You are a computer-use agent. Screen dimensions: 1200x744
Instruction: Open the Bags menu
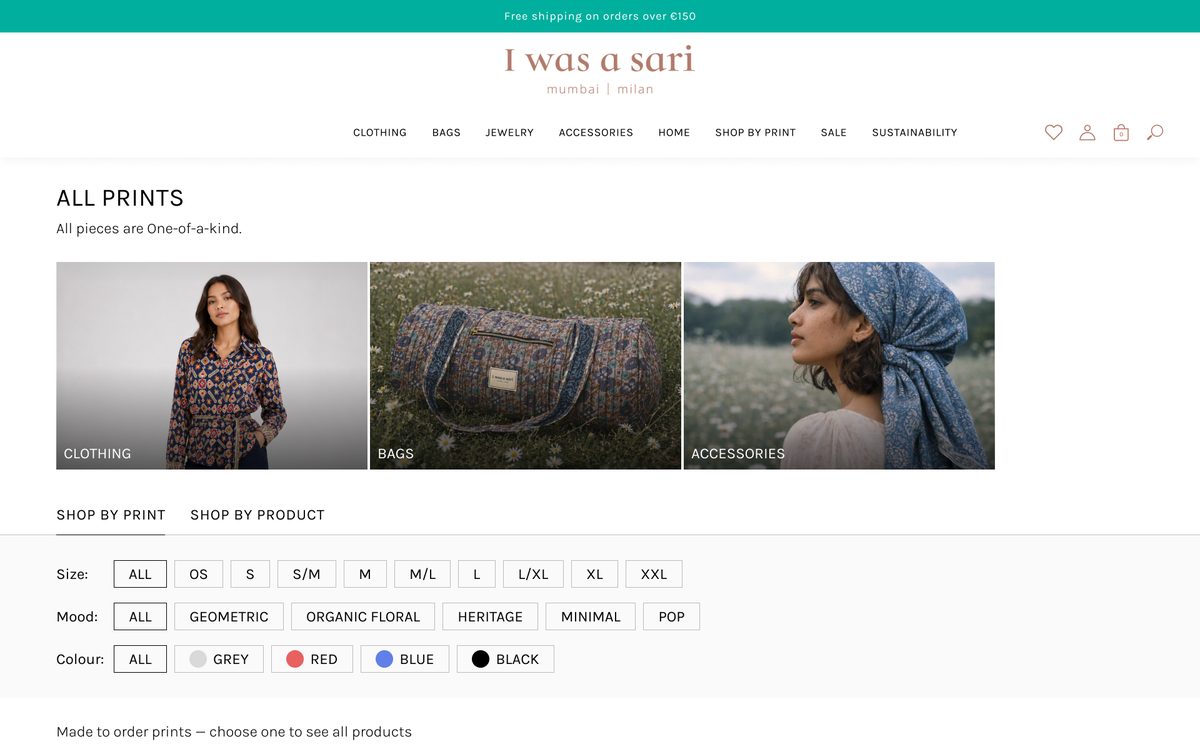coord(446,132)
